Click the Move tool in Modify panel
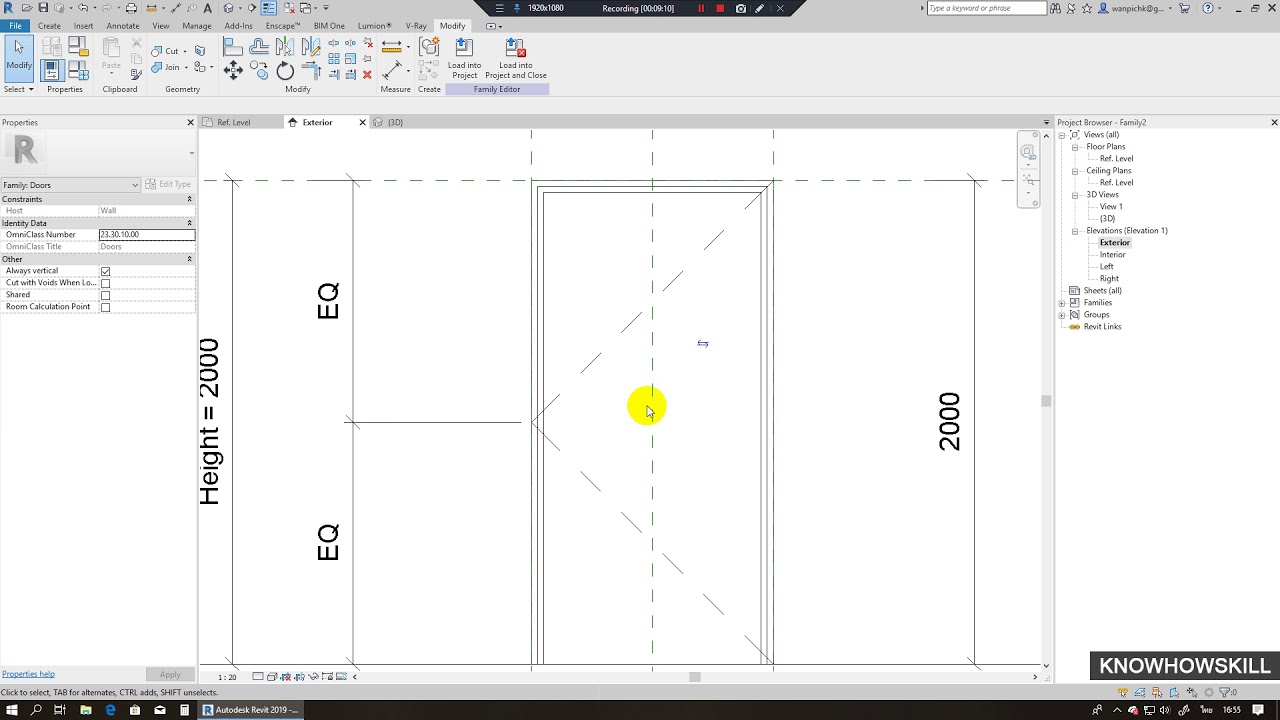Viewport: 1280px width, 720px height. [x=233, y=70]
